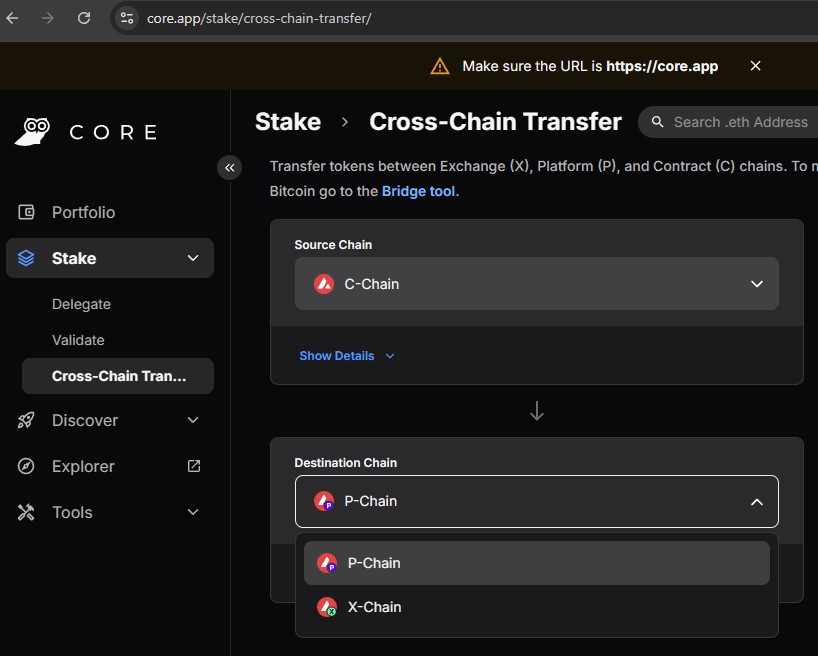Click the Explorer external-link icon
818x656 pixels.
coord(193,466)
